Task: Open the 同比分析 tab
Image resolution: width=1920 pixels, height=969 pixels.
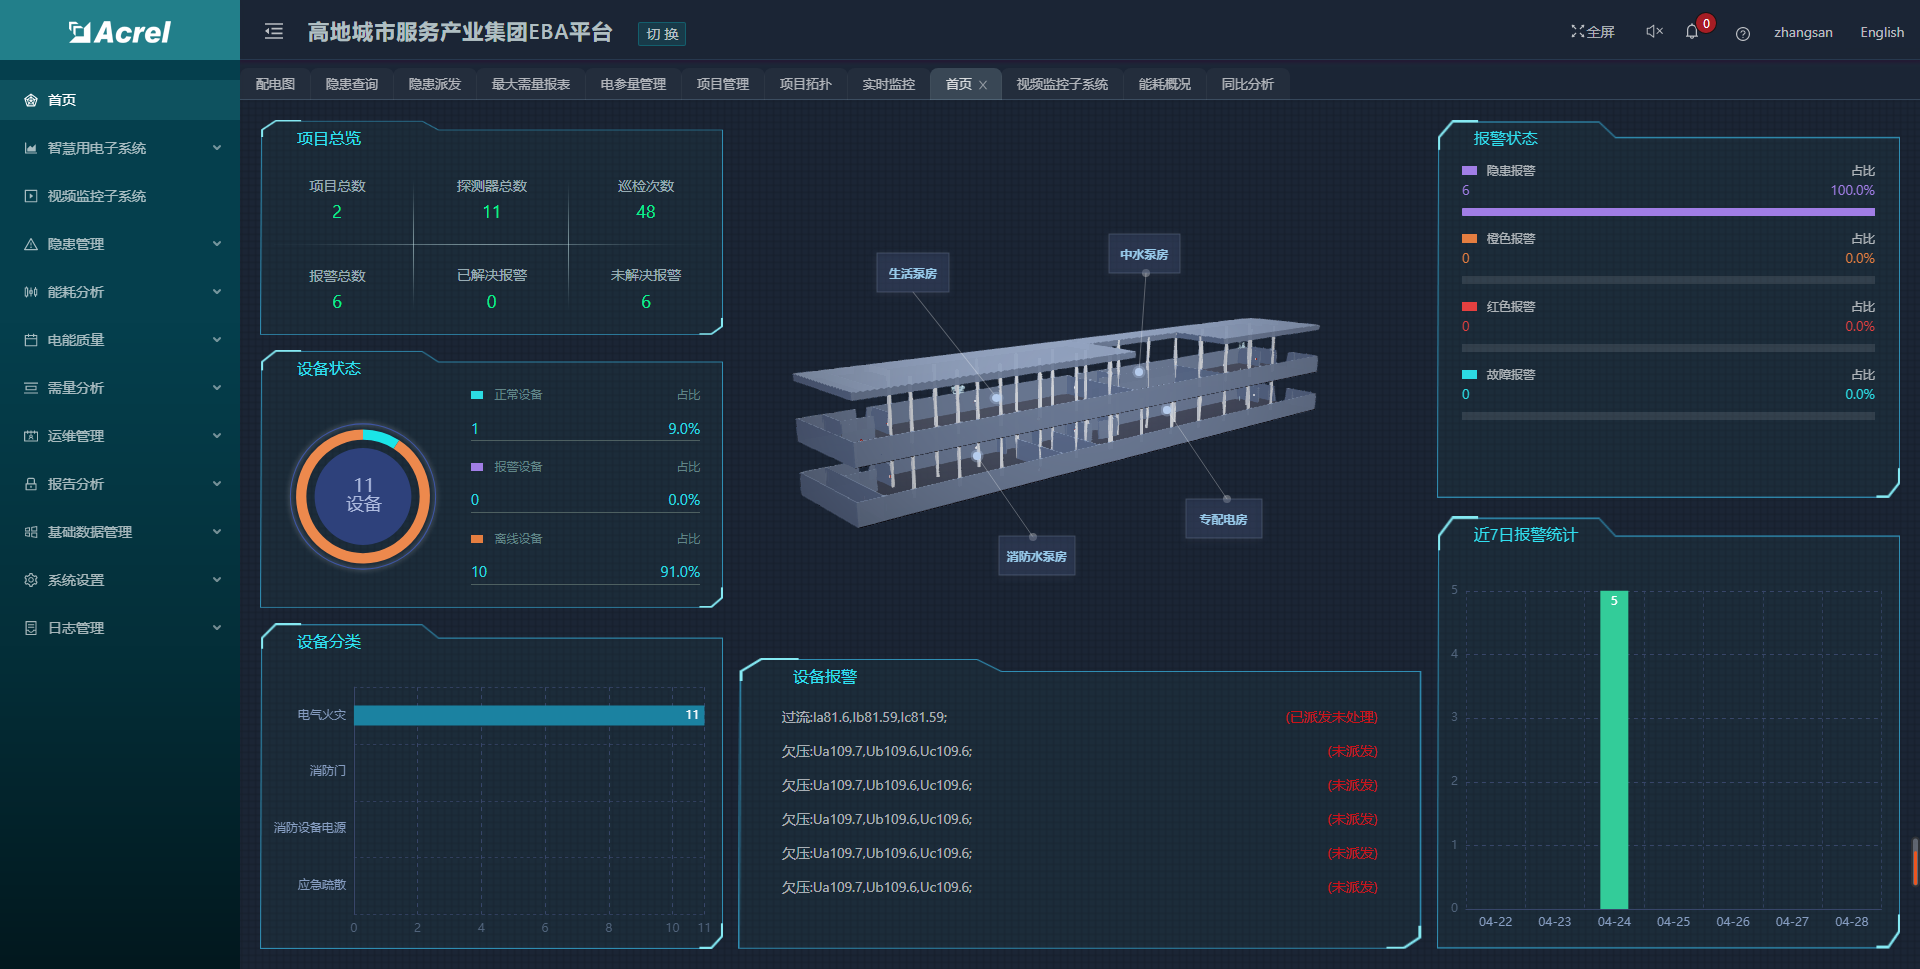Action: click(x=1247, y=84)
